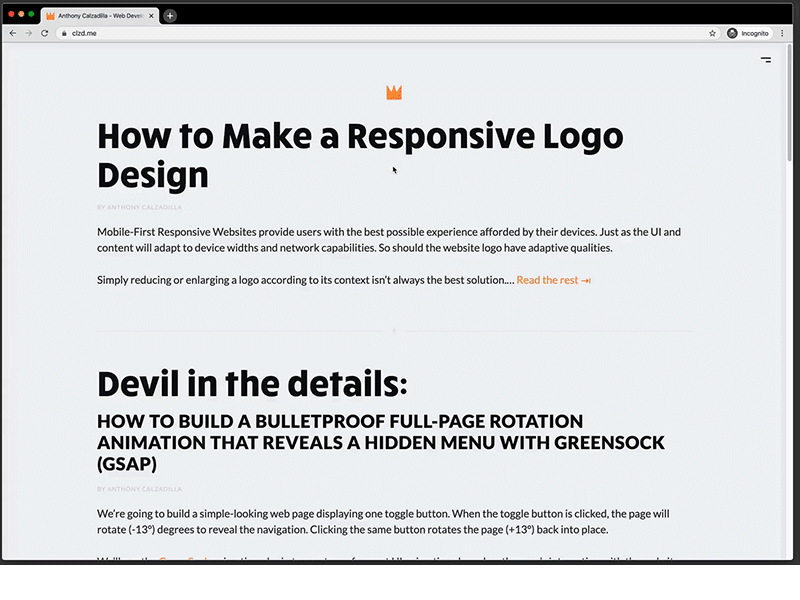
Task: Click the macOS green fullscreen button
Action: tap(31, 14)
